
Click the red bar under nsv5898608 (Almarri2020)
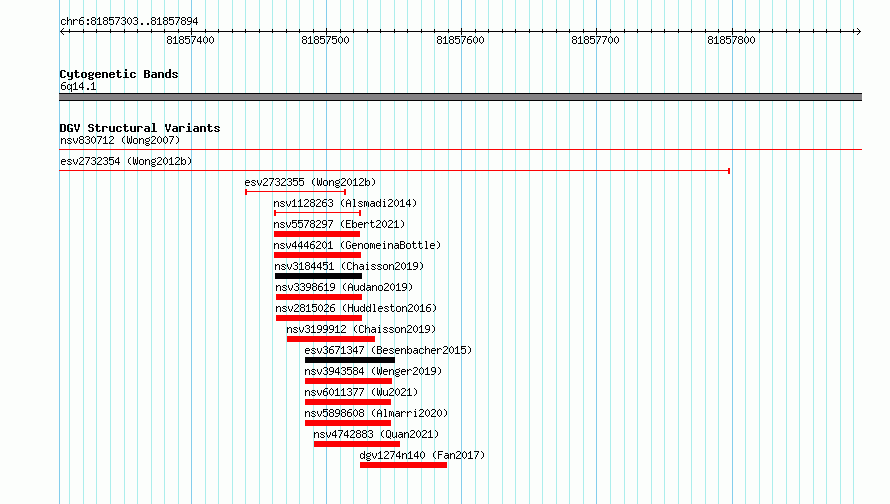click(348, 423)
